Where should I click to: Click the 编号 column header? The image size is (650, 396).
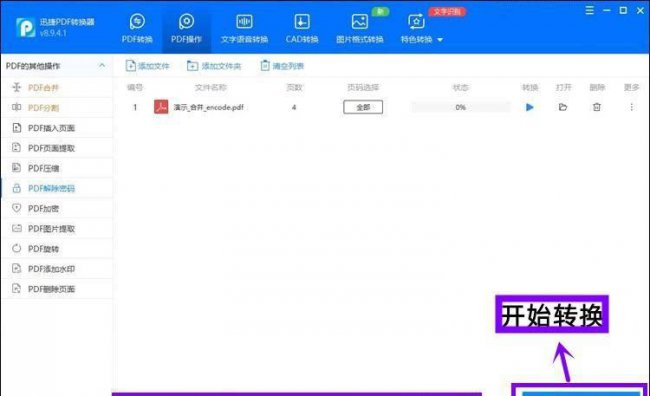tap(135, 87)
